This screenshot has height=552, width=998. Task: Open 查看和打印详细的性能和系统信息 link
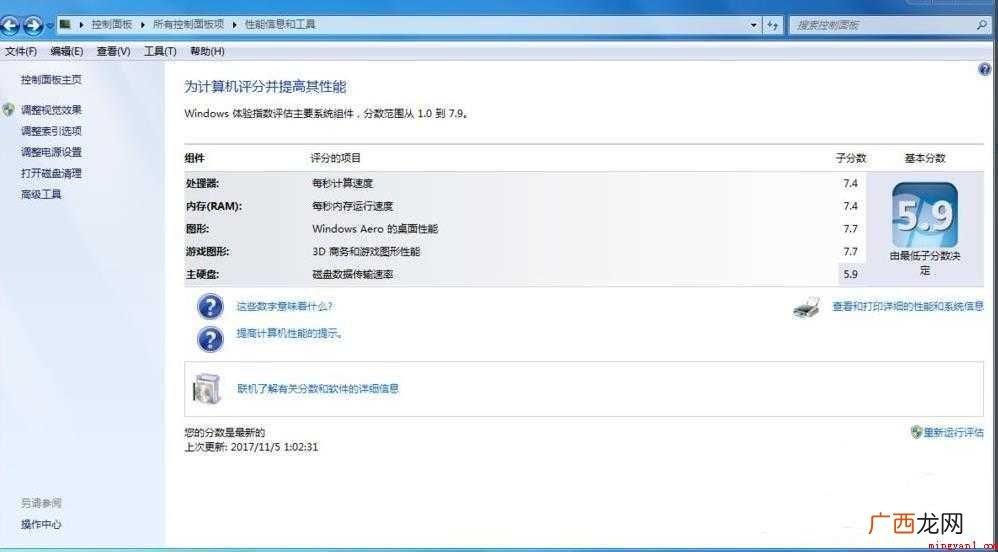coord(908,306)
